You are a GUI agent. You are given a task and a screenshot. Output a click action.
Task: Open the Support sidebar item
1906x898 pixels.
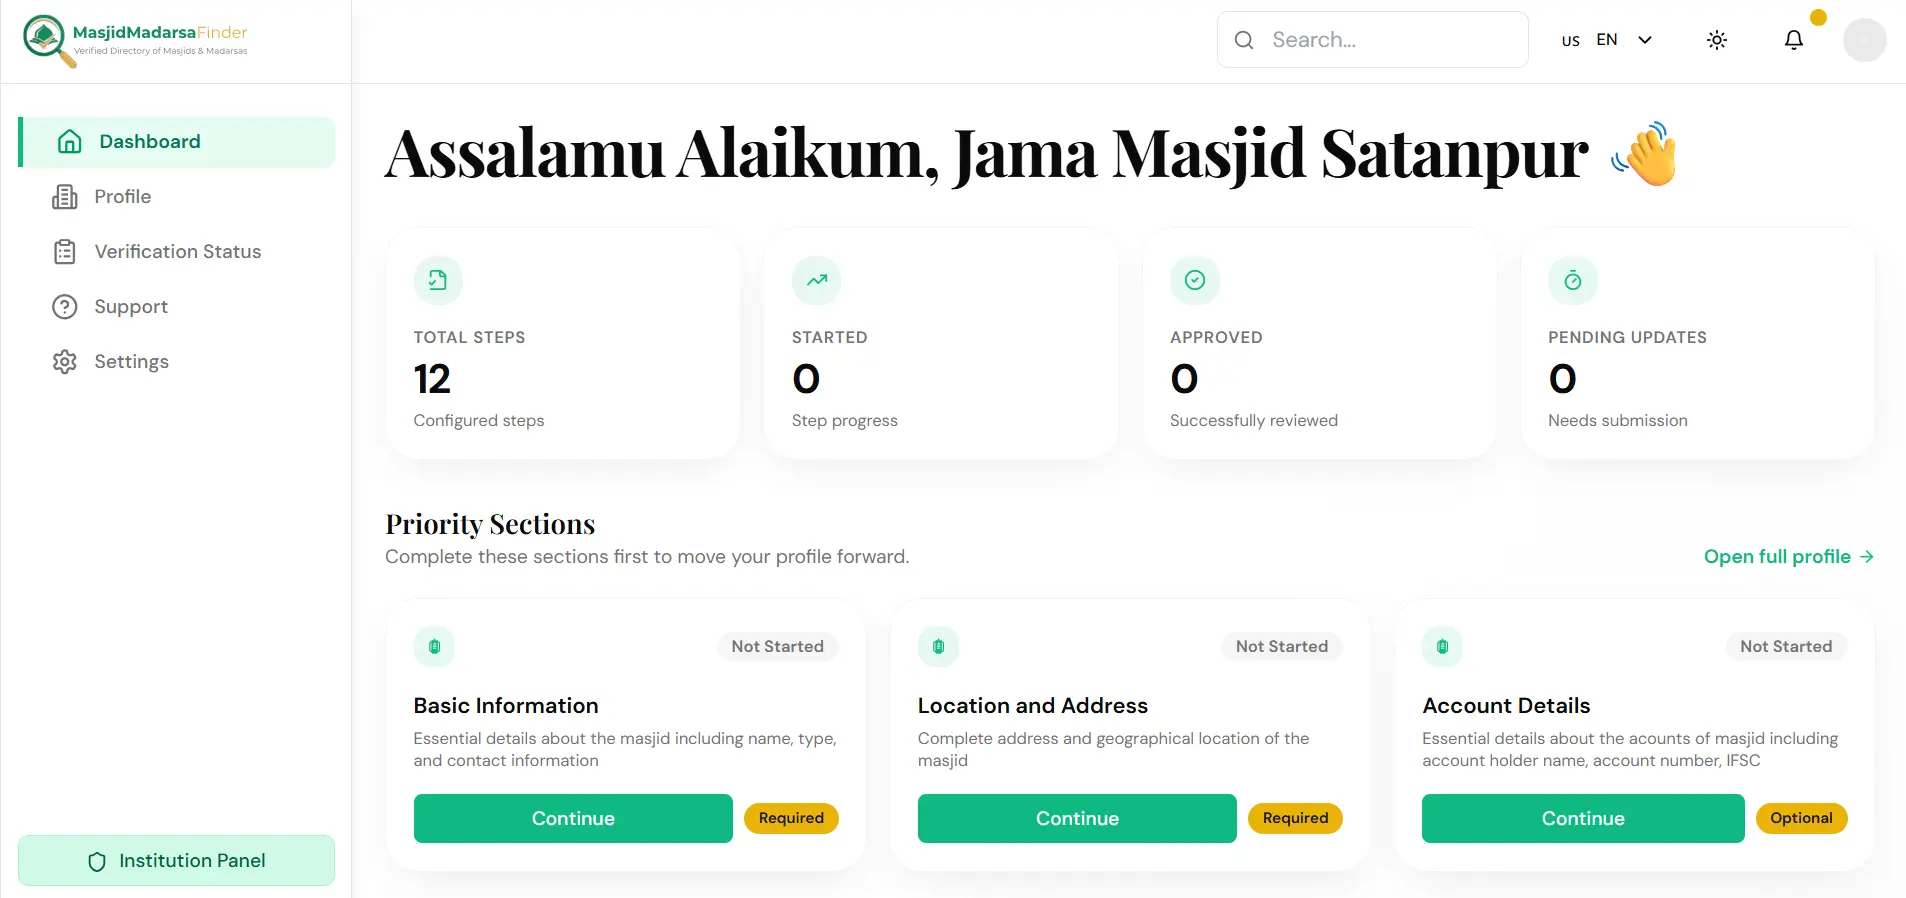tap(177, 307)
